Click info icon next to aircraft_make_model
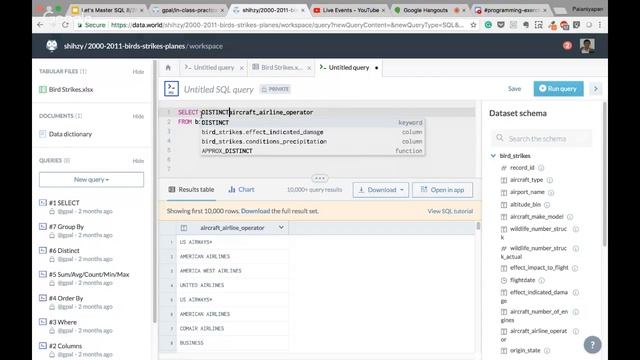640x360 pixels. click(570, 217)
